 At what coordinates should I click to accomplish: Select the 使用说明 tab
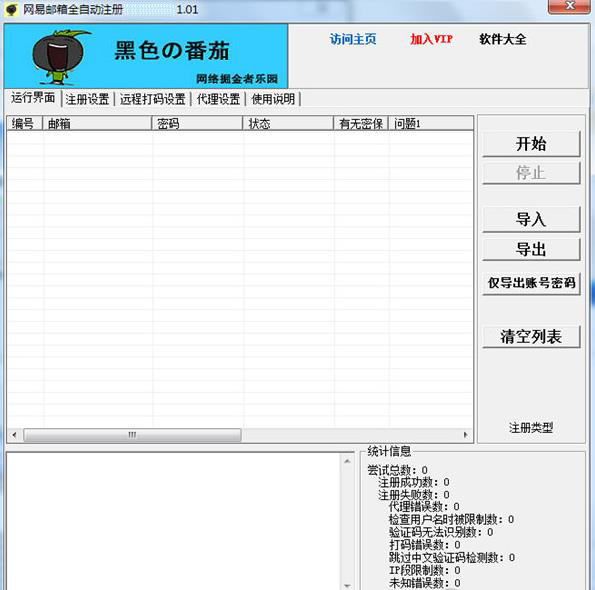coord(273,99)
